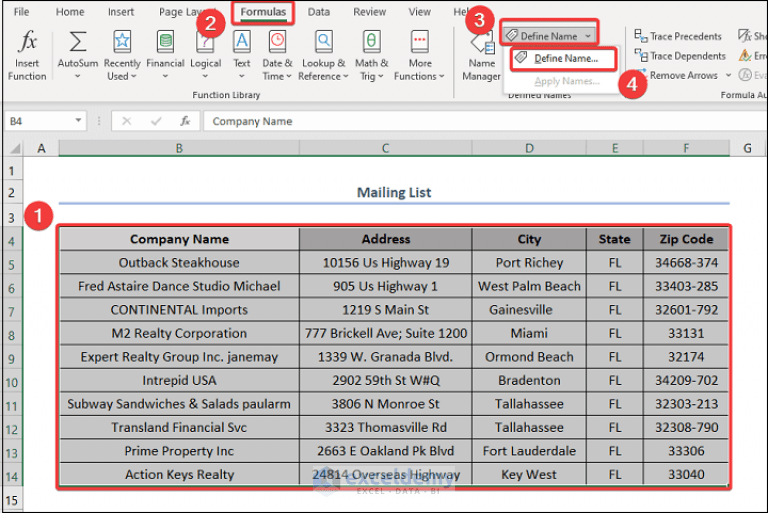Open Text functions icon

pyautogui.click(x=241, y=41)
